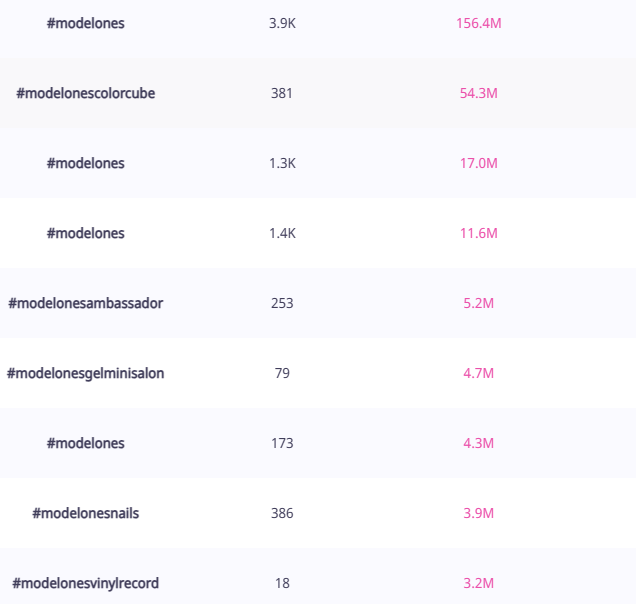This screenshot has height=604, width=636.
Task: Open the #modelonescolorcube hashtag
Action: pyautogui.click(x=86, y=93)
